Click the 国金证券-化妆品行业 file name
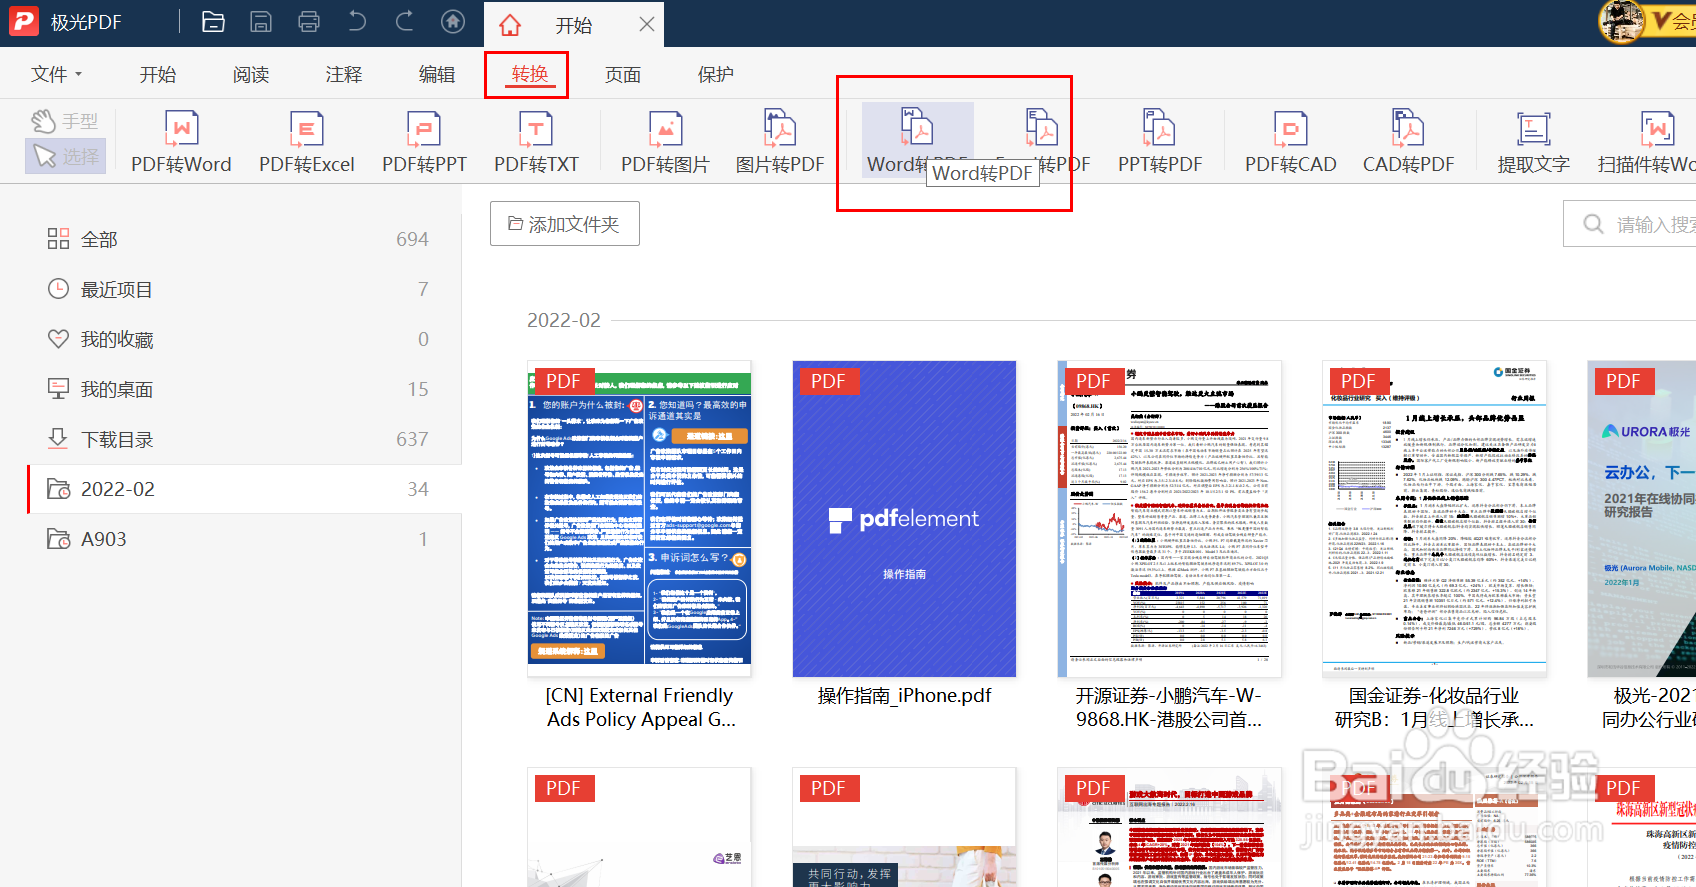 pyautogui.click(x=1434, y=707)
